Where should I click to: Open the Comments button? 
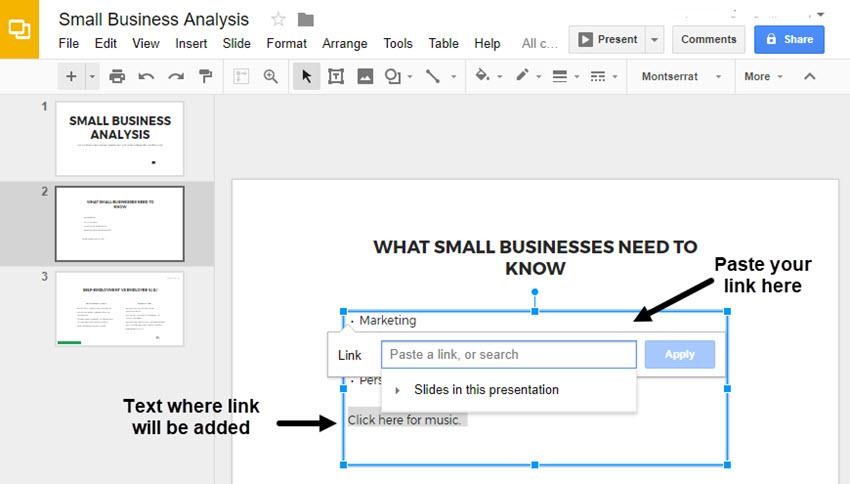click(709, 40)
